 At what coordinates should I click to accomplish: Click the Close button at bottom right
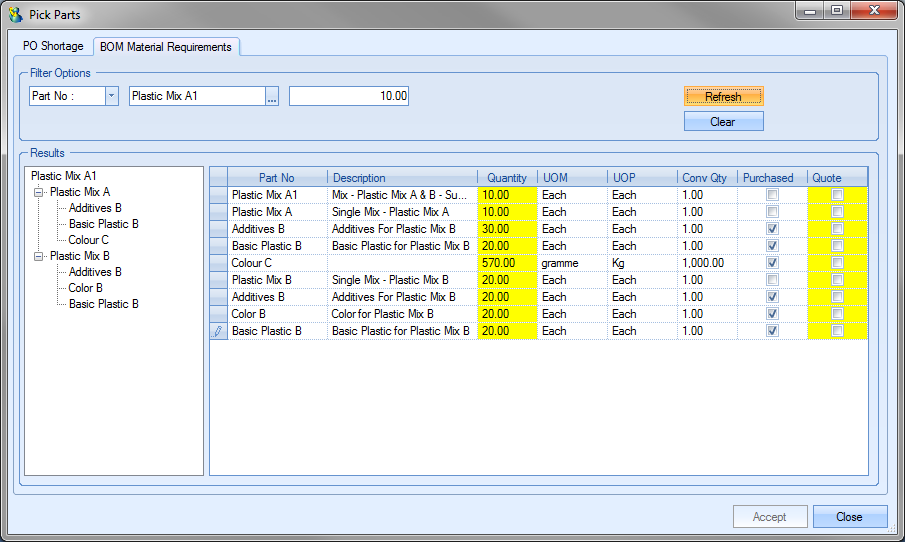pos(849,517)
